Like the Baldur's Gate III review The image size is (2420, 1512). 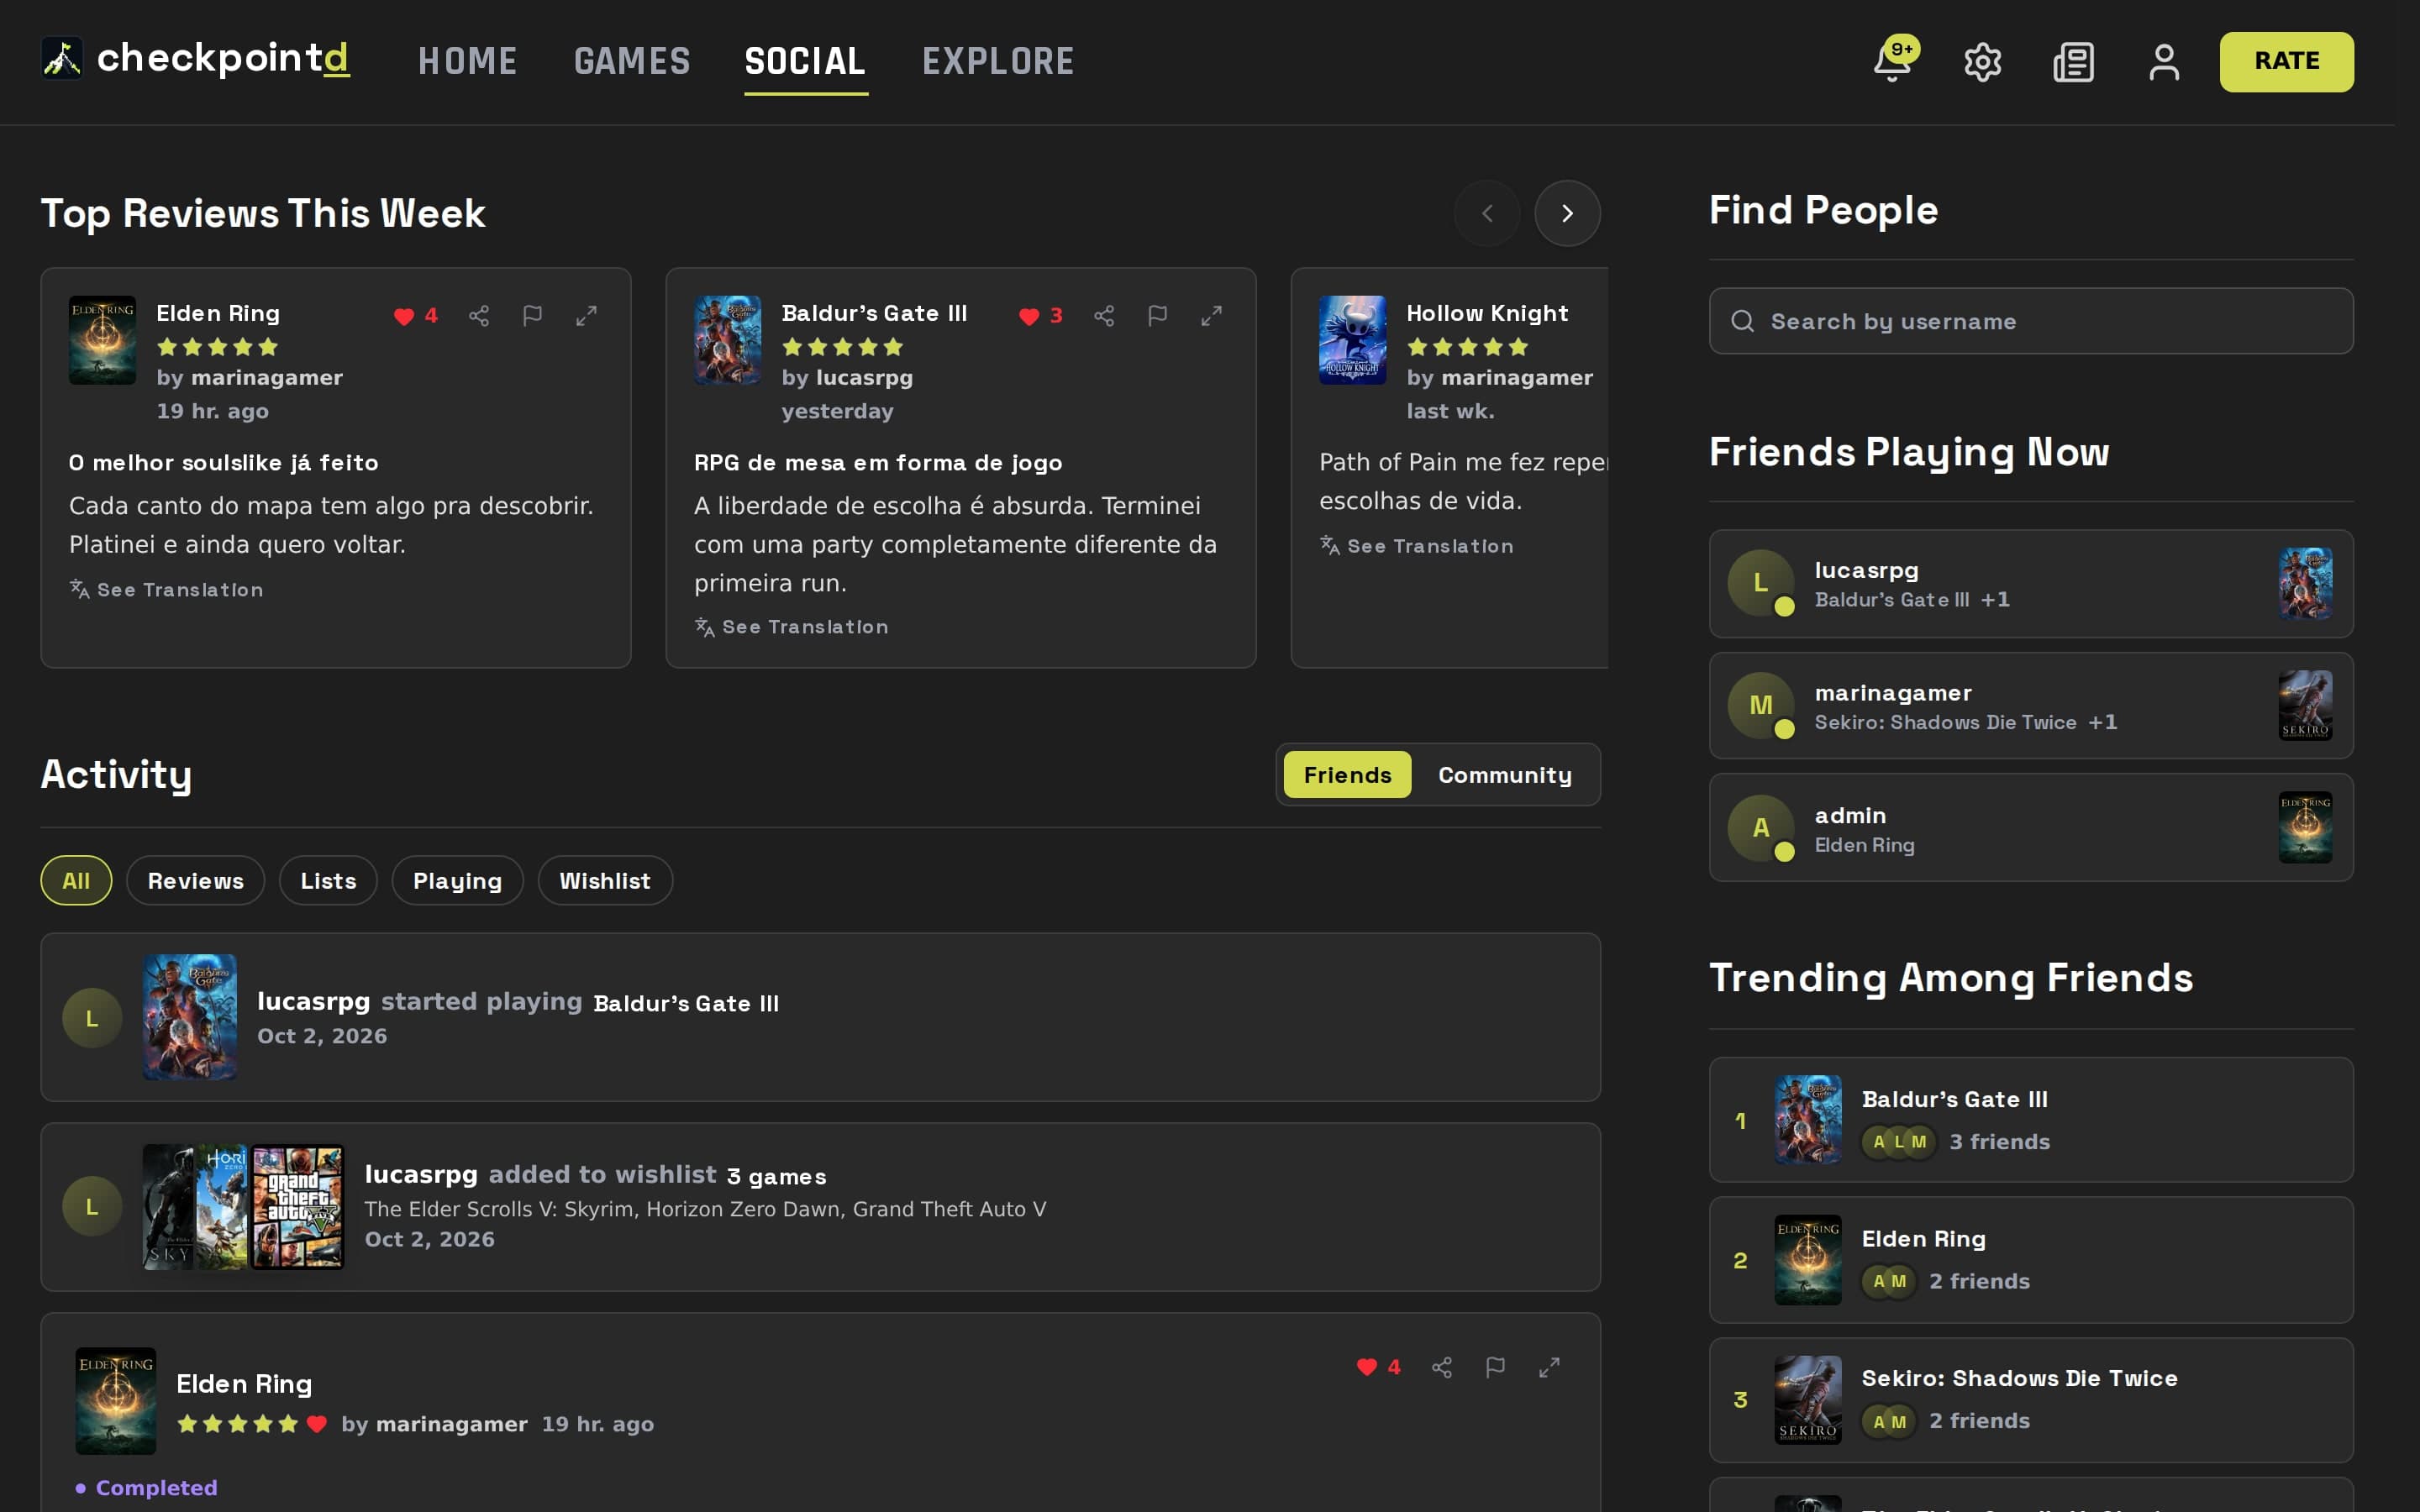[x=1029, y=316]
